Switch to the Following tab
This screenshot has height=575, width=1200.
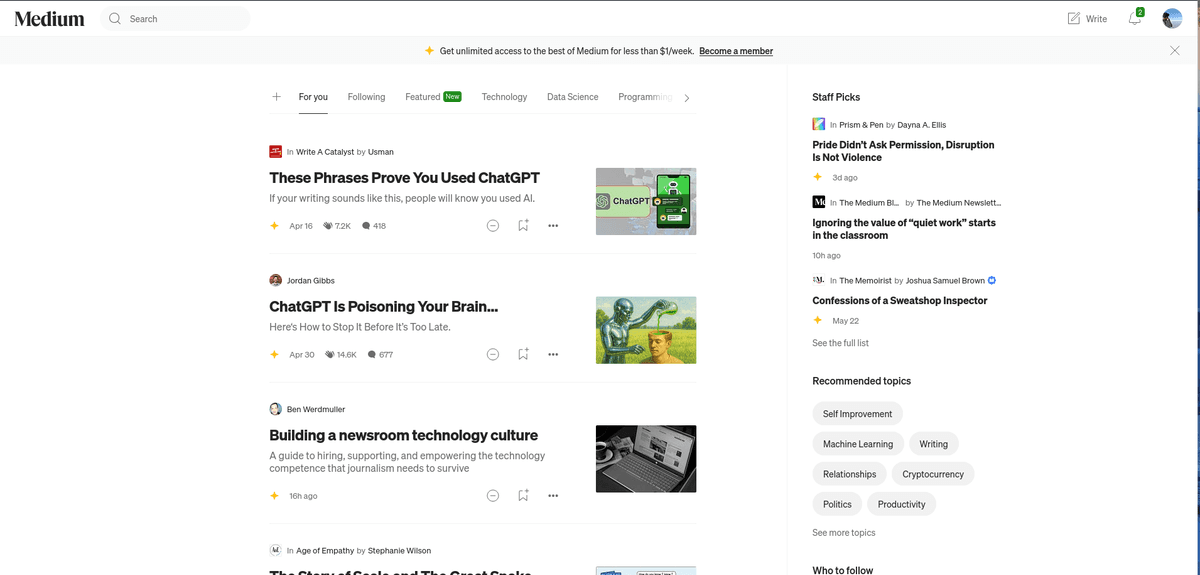coord(366,97)
